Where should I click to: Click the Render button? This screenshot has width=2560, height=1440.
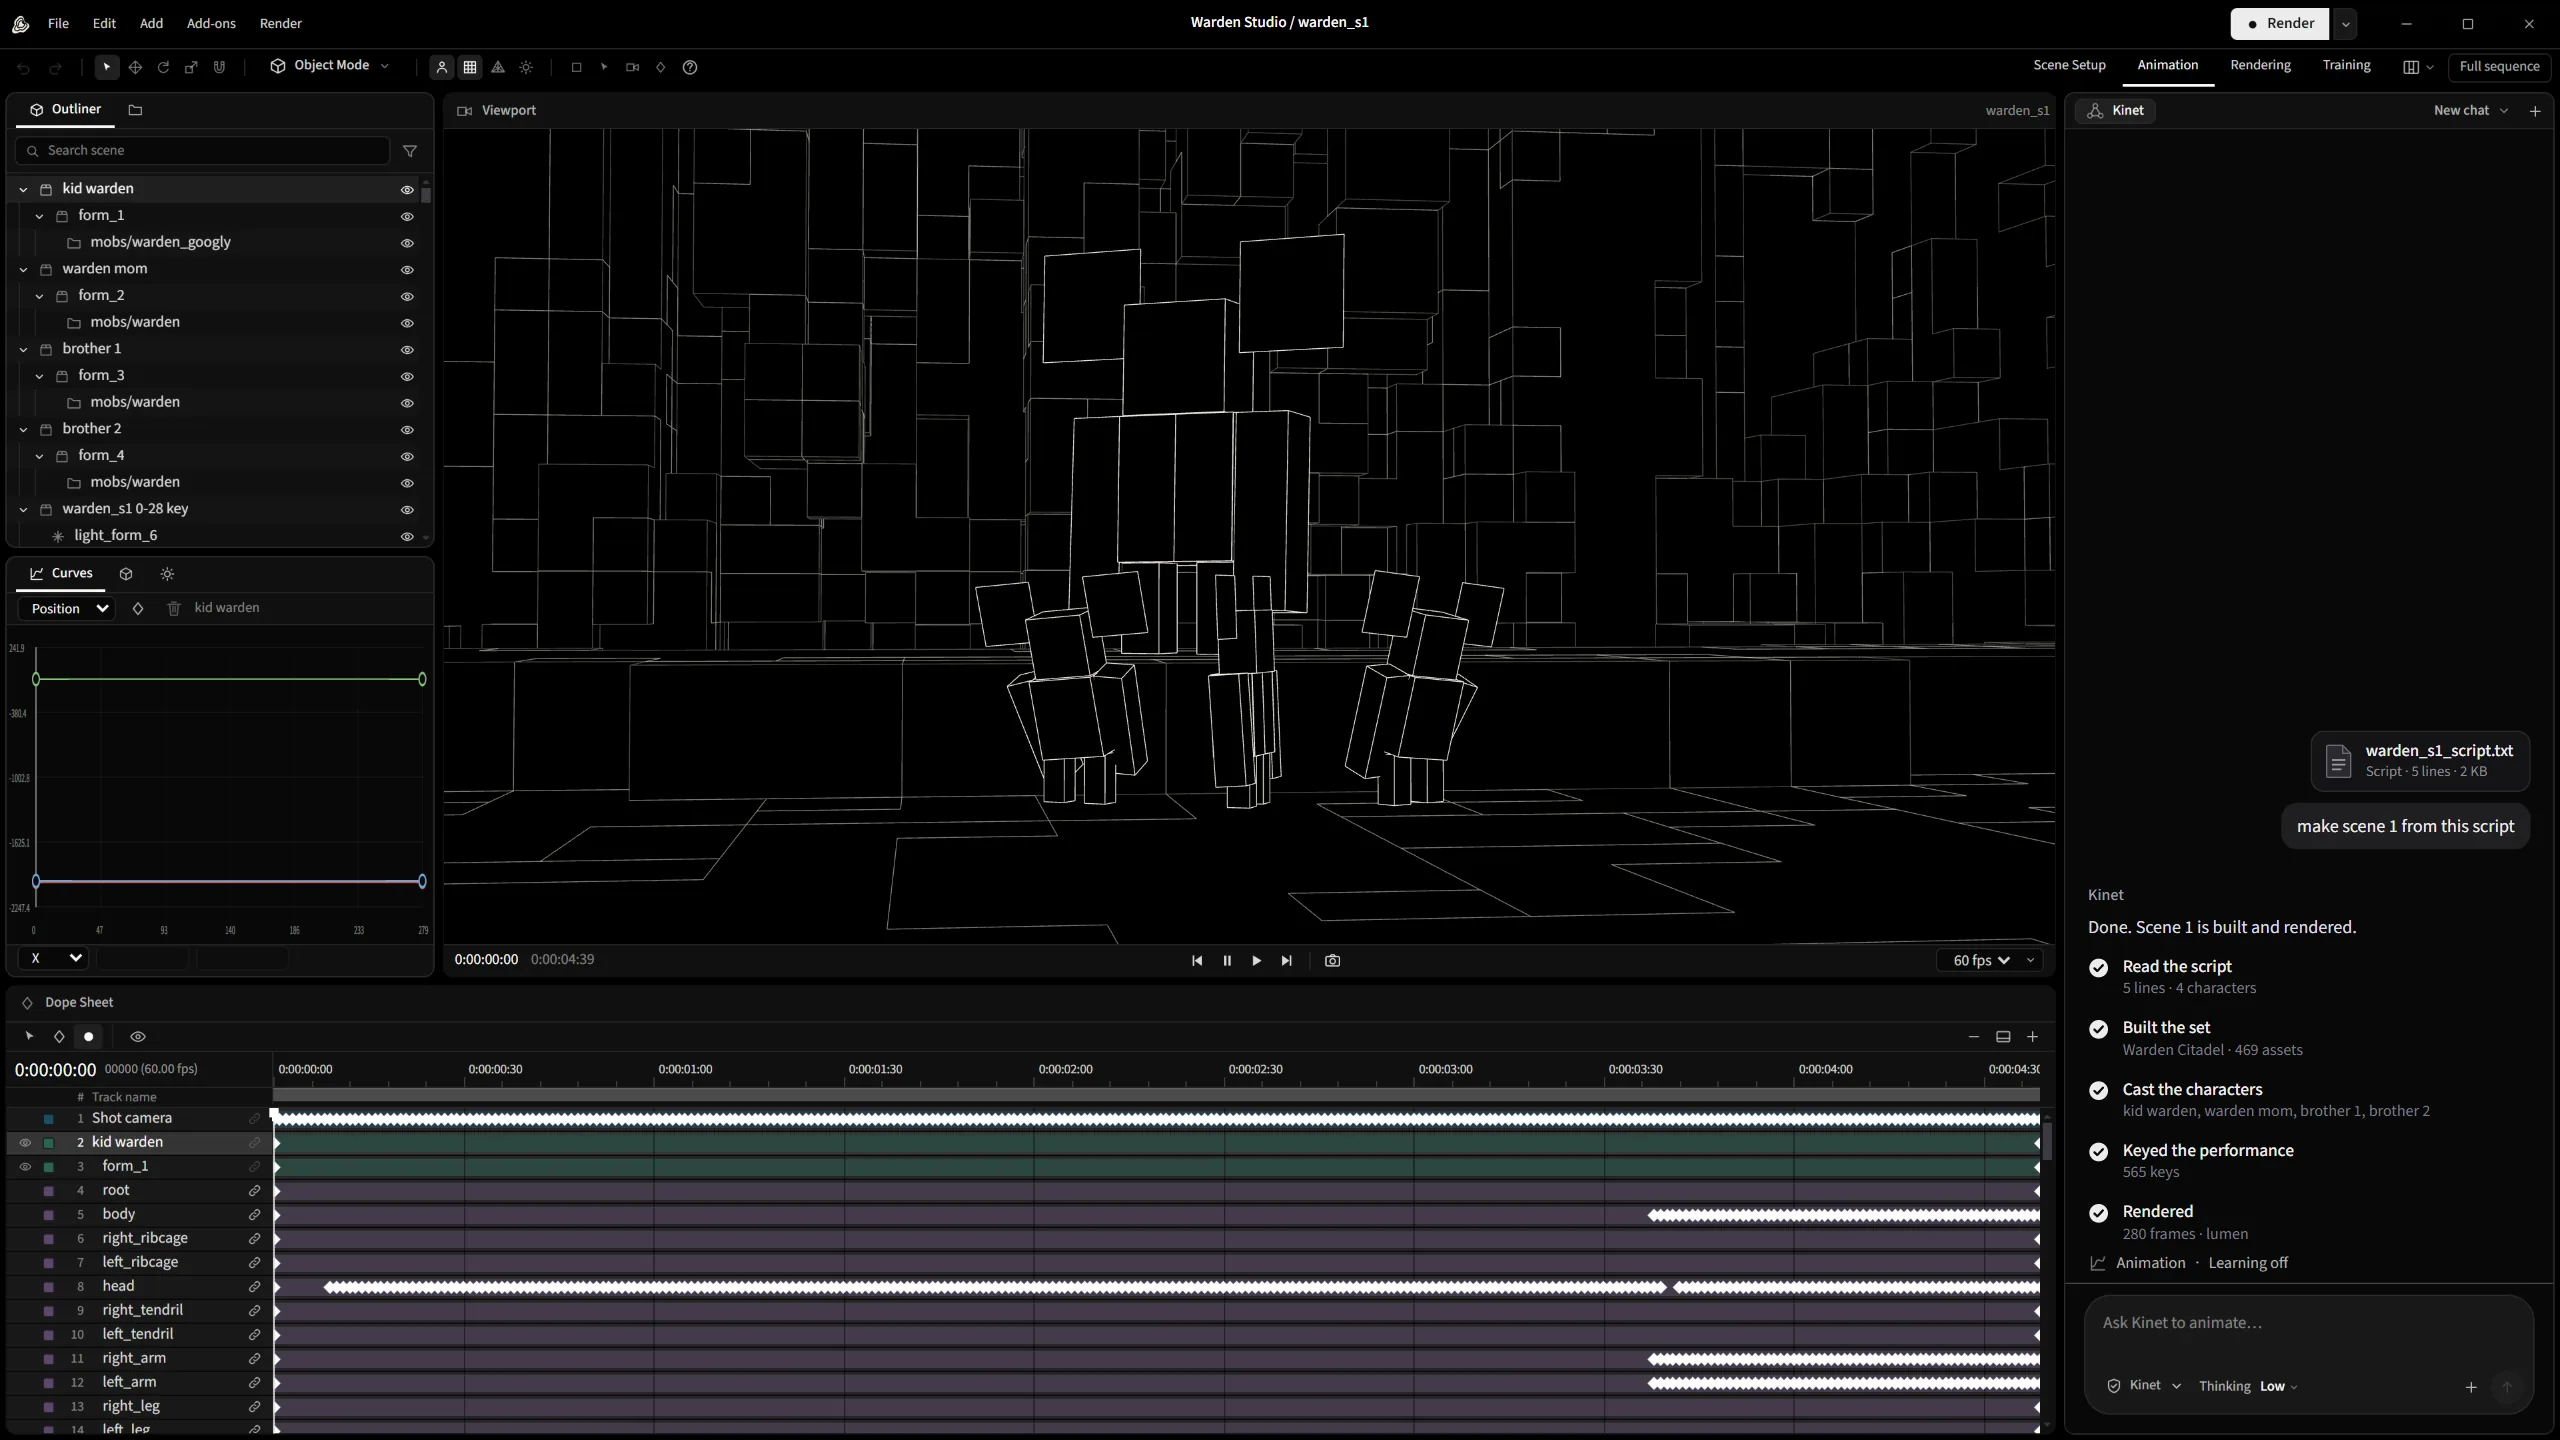click(x=2280, y=24)
